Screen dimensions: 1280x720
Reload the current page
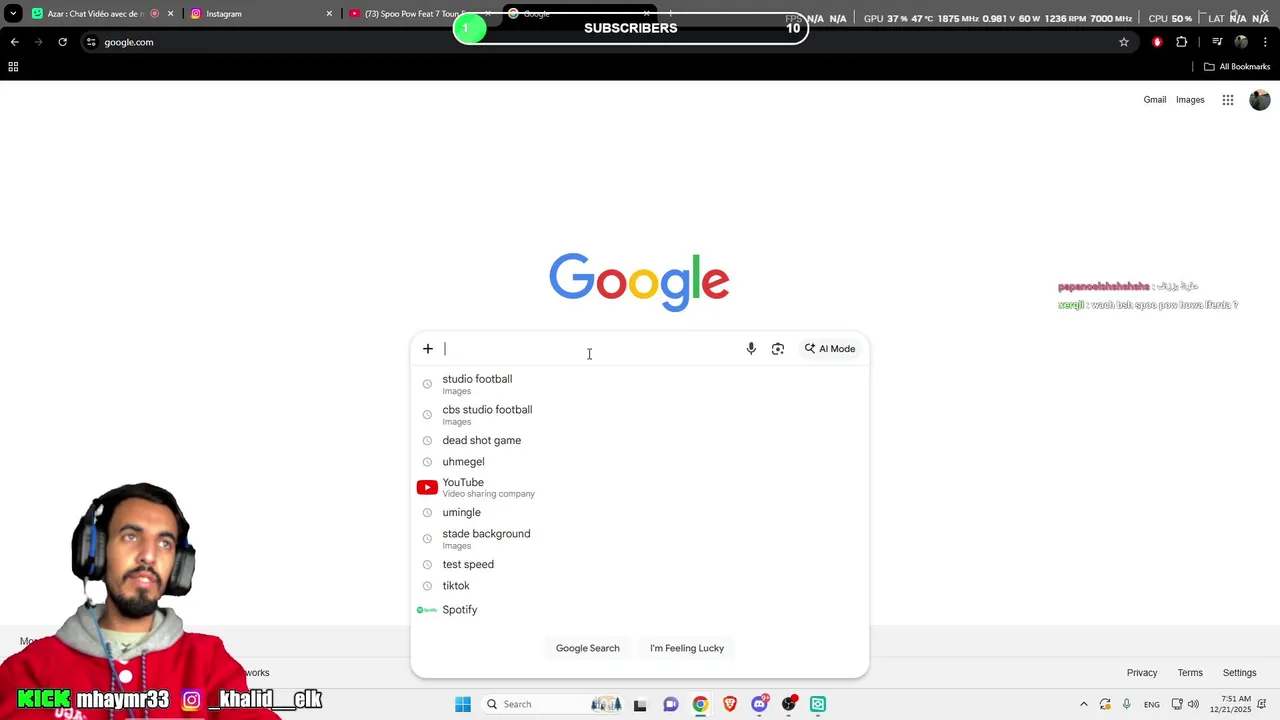[x=62, y=42]
